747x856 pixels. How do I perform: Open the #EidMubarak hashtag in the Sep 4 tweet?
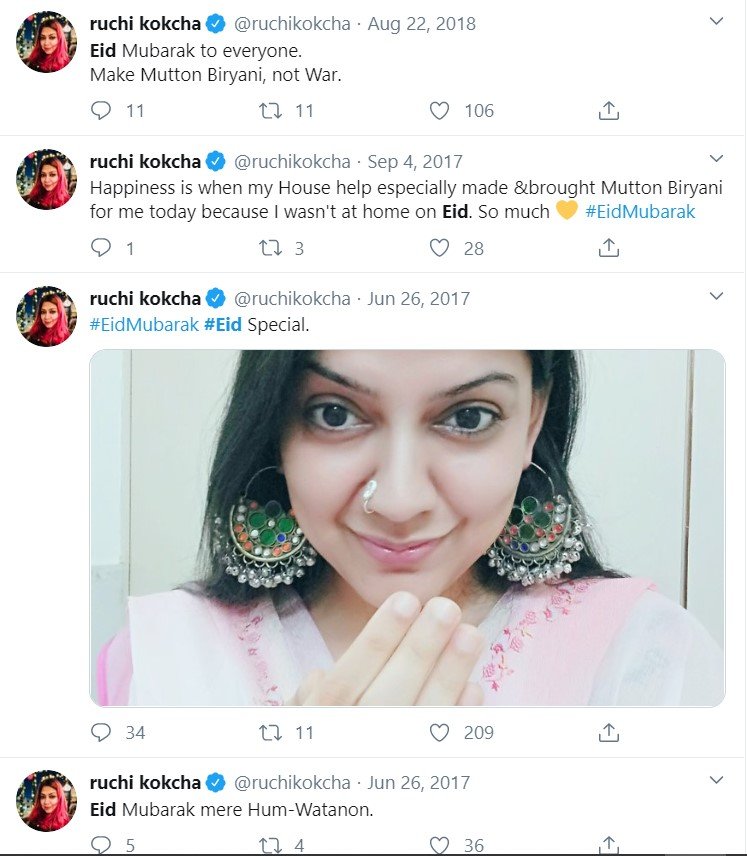pyautogui.click(x=640, y=212)
